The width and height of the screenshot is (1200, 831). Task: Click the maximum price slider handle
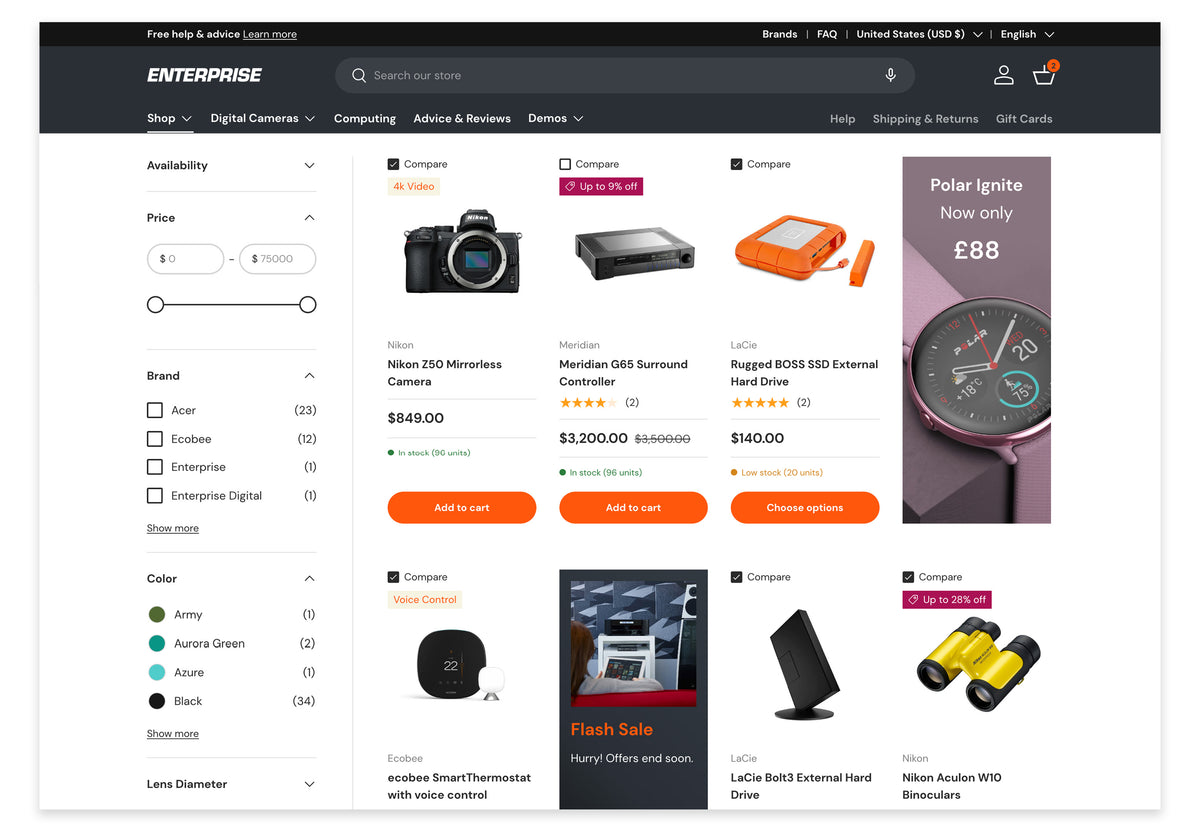(x=308, y=305)
